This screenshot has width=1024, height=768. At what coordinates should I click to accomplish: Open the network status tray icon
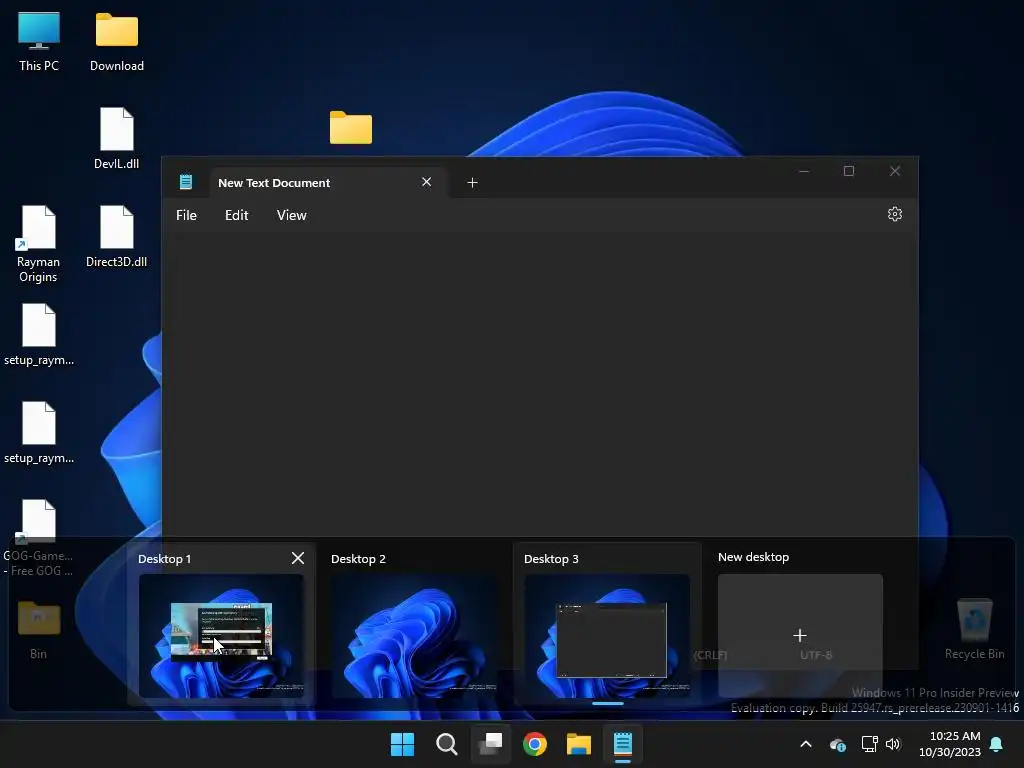[869, 744]
